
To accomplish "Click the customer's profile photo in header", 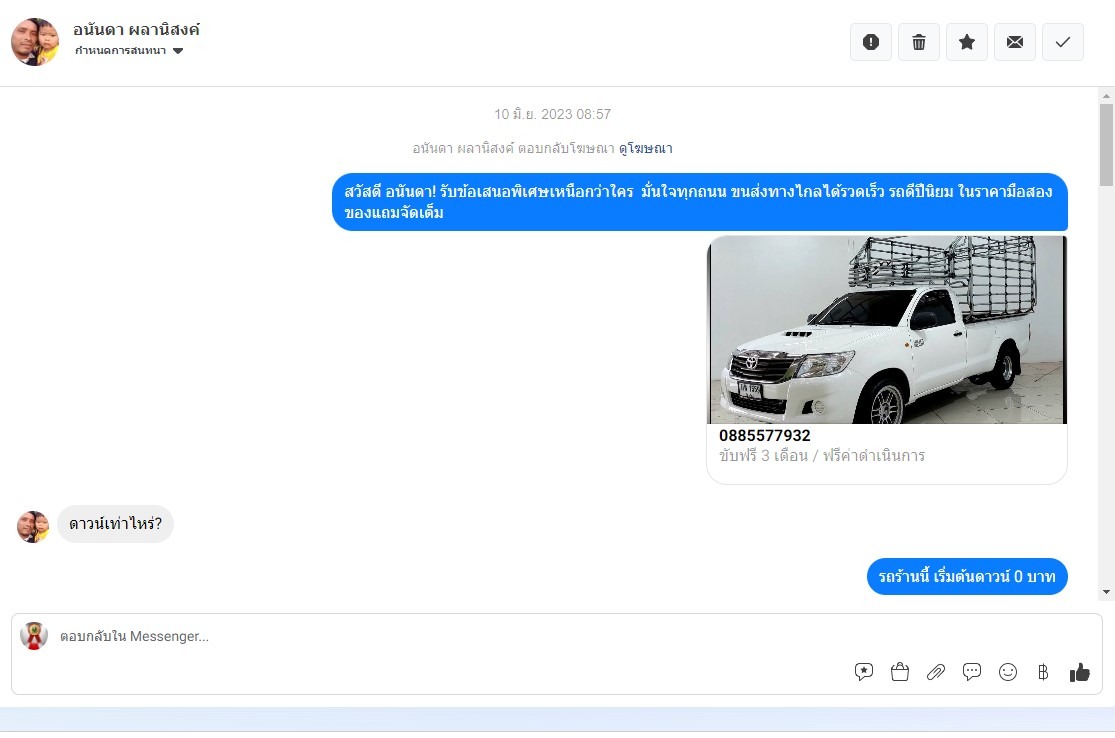I will pyautogui.click(x=35, y=42).
